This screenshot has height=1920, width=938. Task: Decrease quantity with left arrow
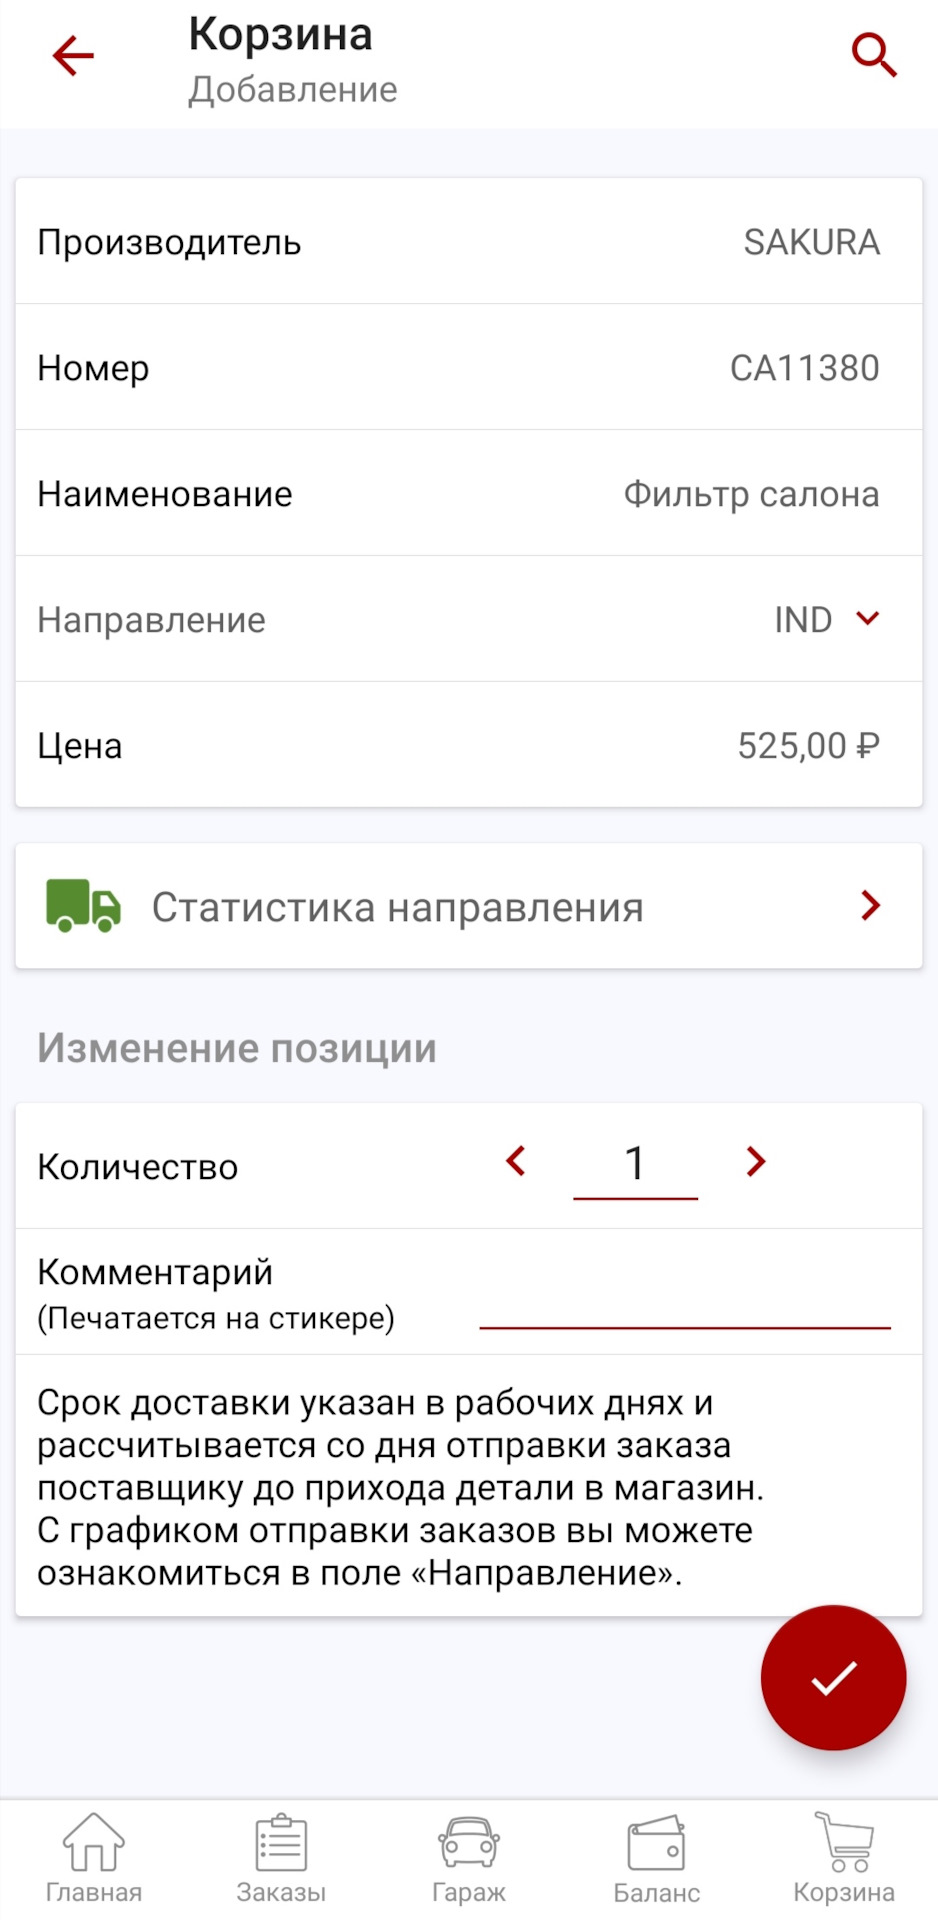click(516, 1162)
